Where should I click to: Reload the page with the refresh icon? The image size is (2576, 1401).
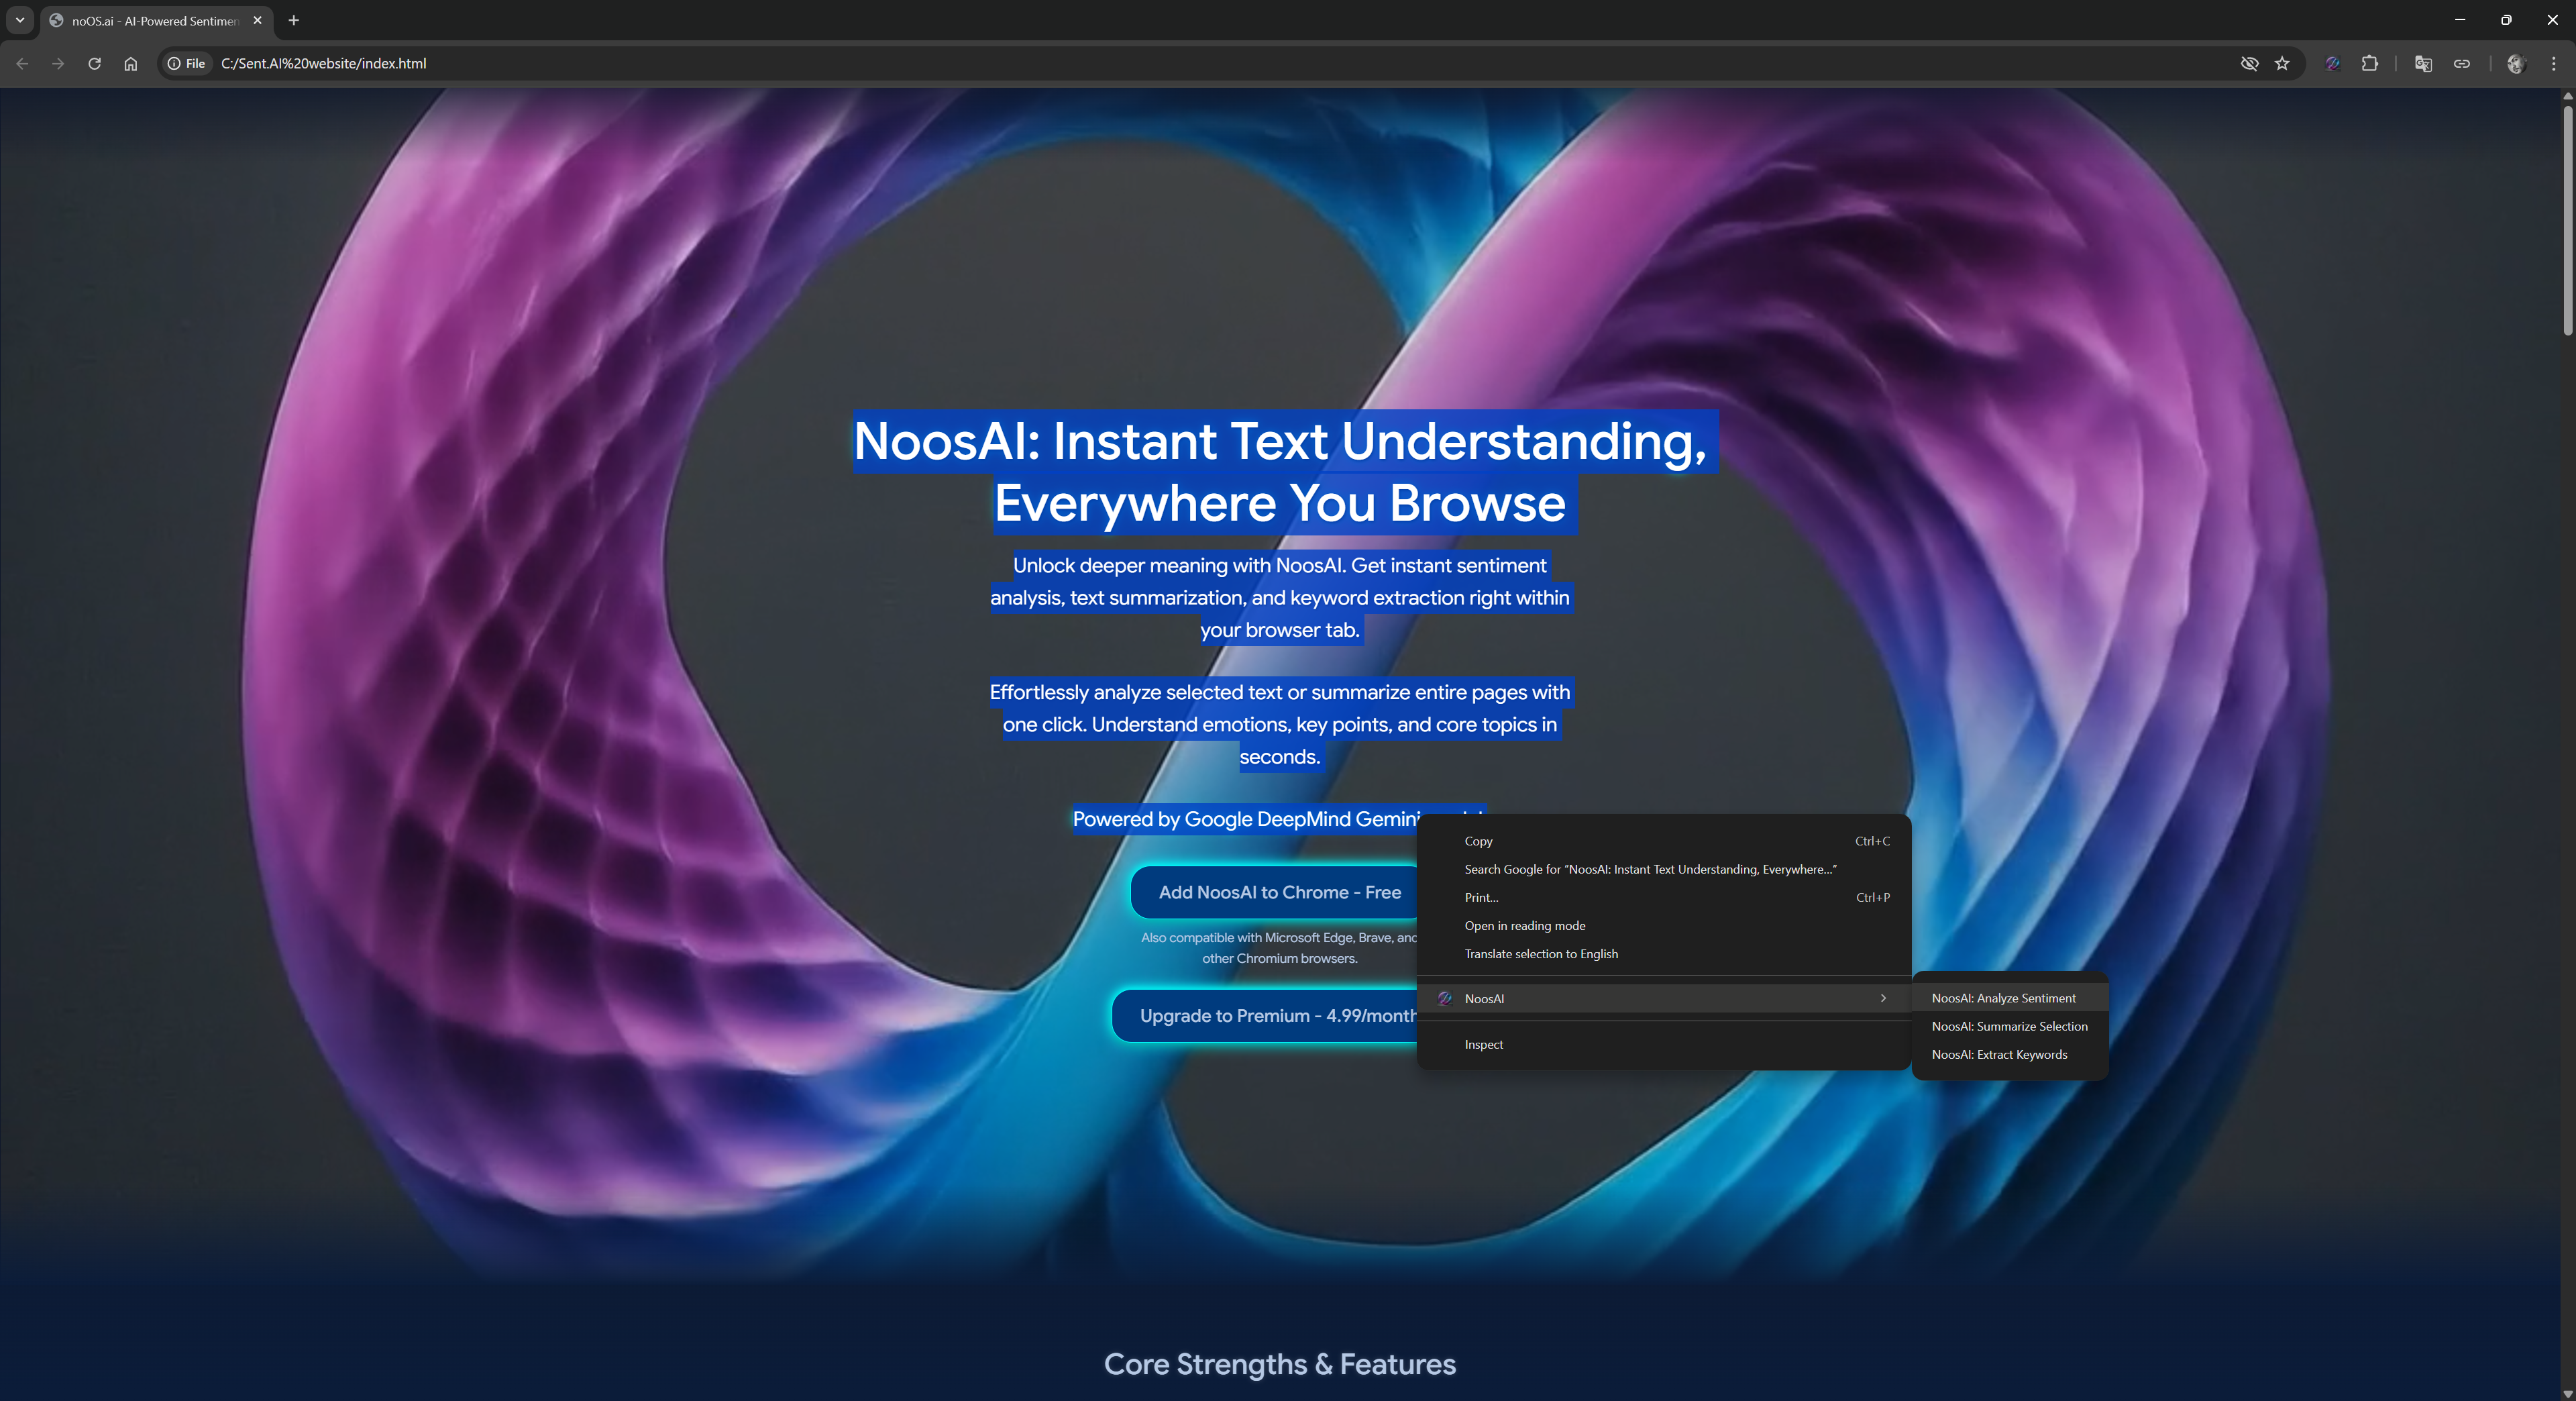(94, 63)
